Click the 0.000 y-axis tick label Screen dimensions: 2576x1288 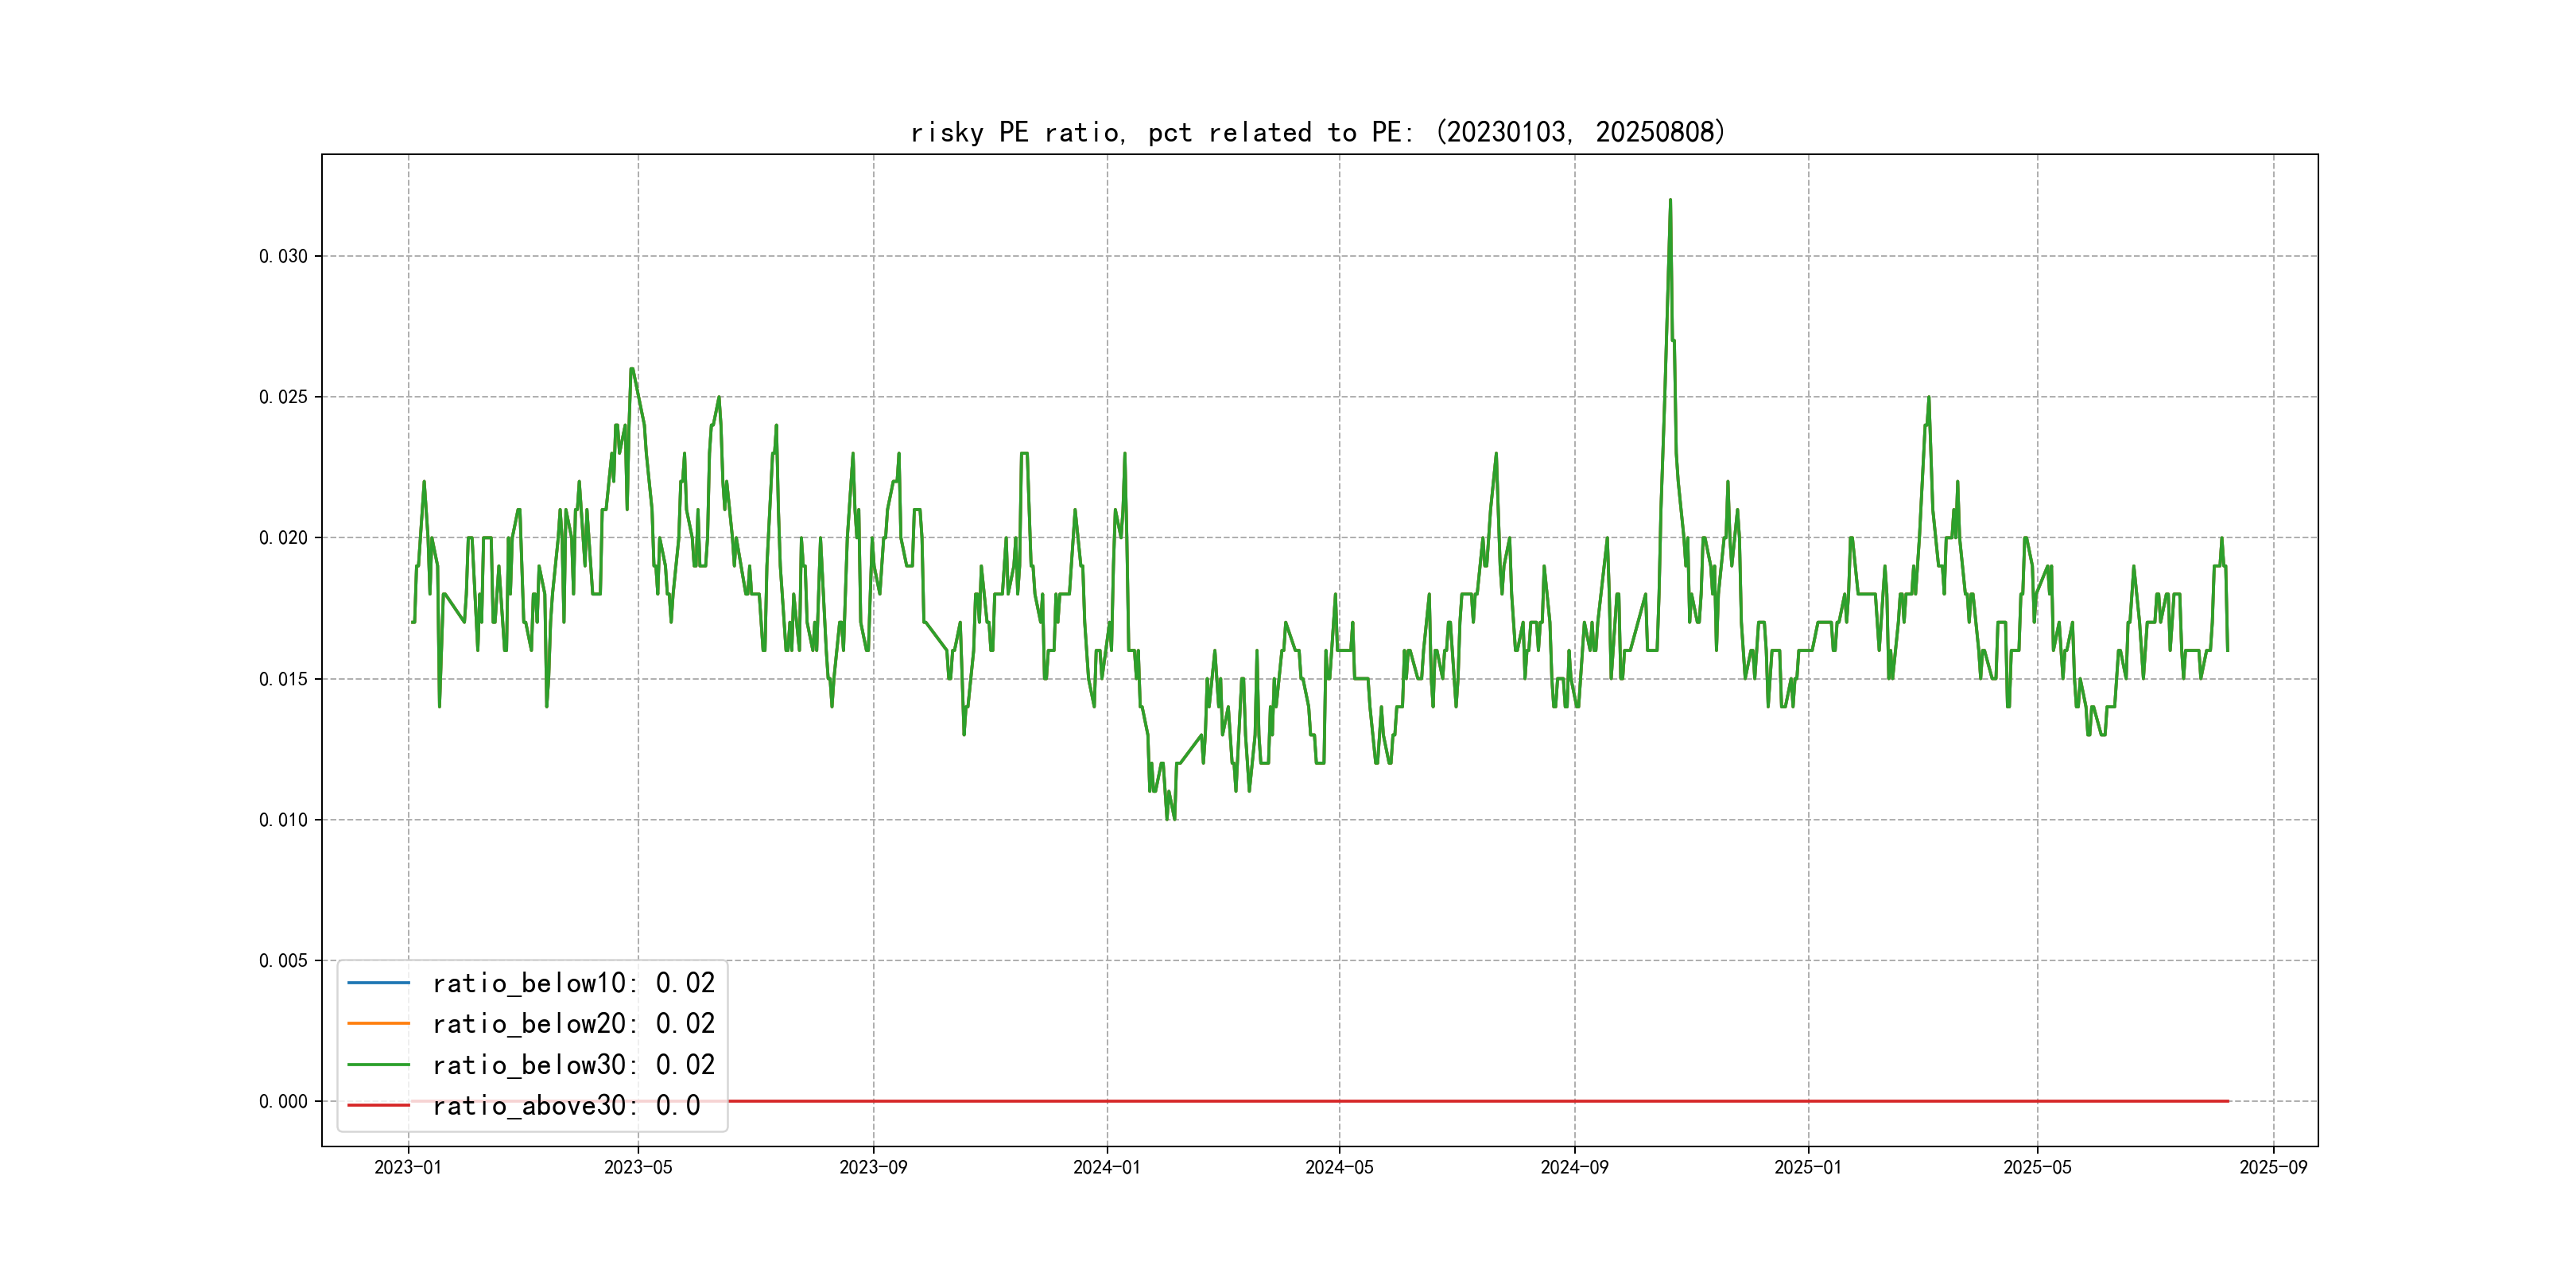pyautogui.click(x=283, y=1101)
